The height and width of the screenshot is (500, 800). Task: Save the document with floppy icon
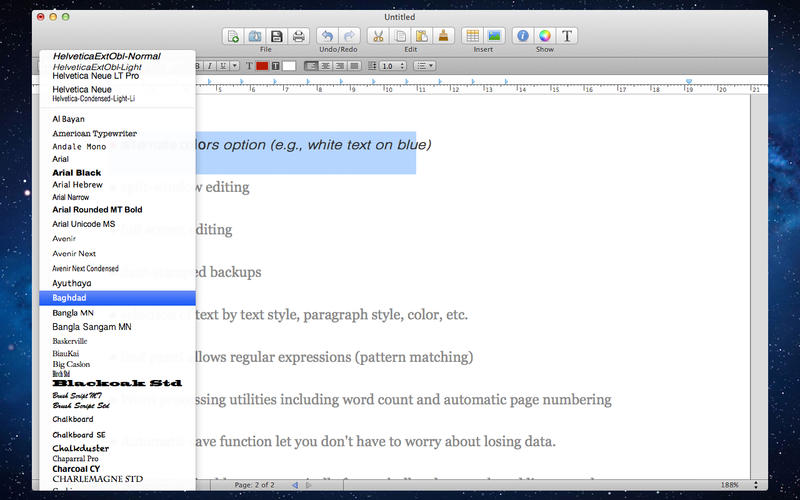(x=277, y=36)
